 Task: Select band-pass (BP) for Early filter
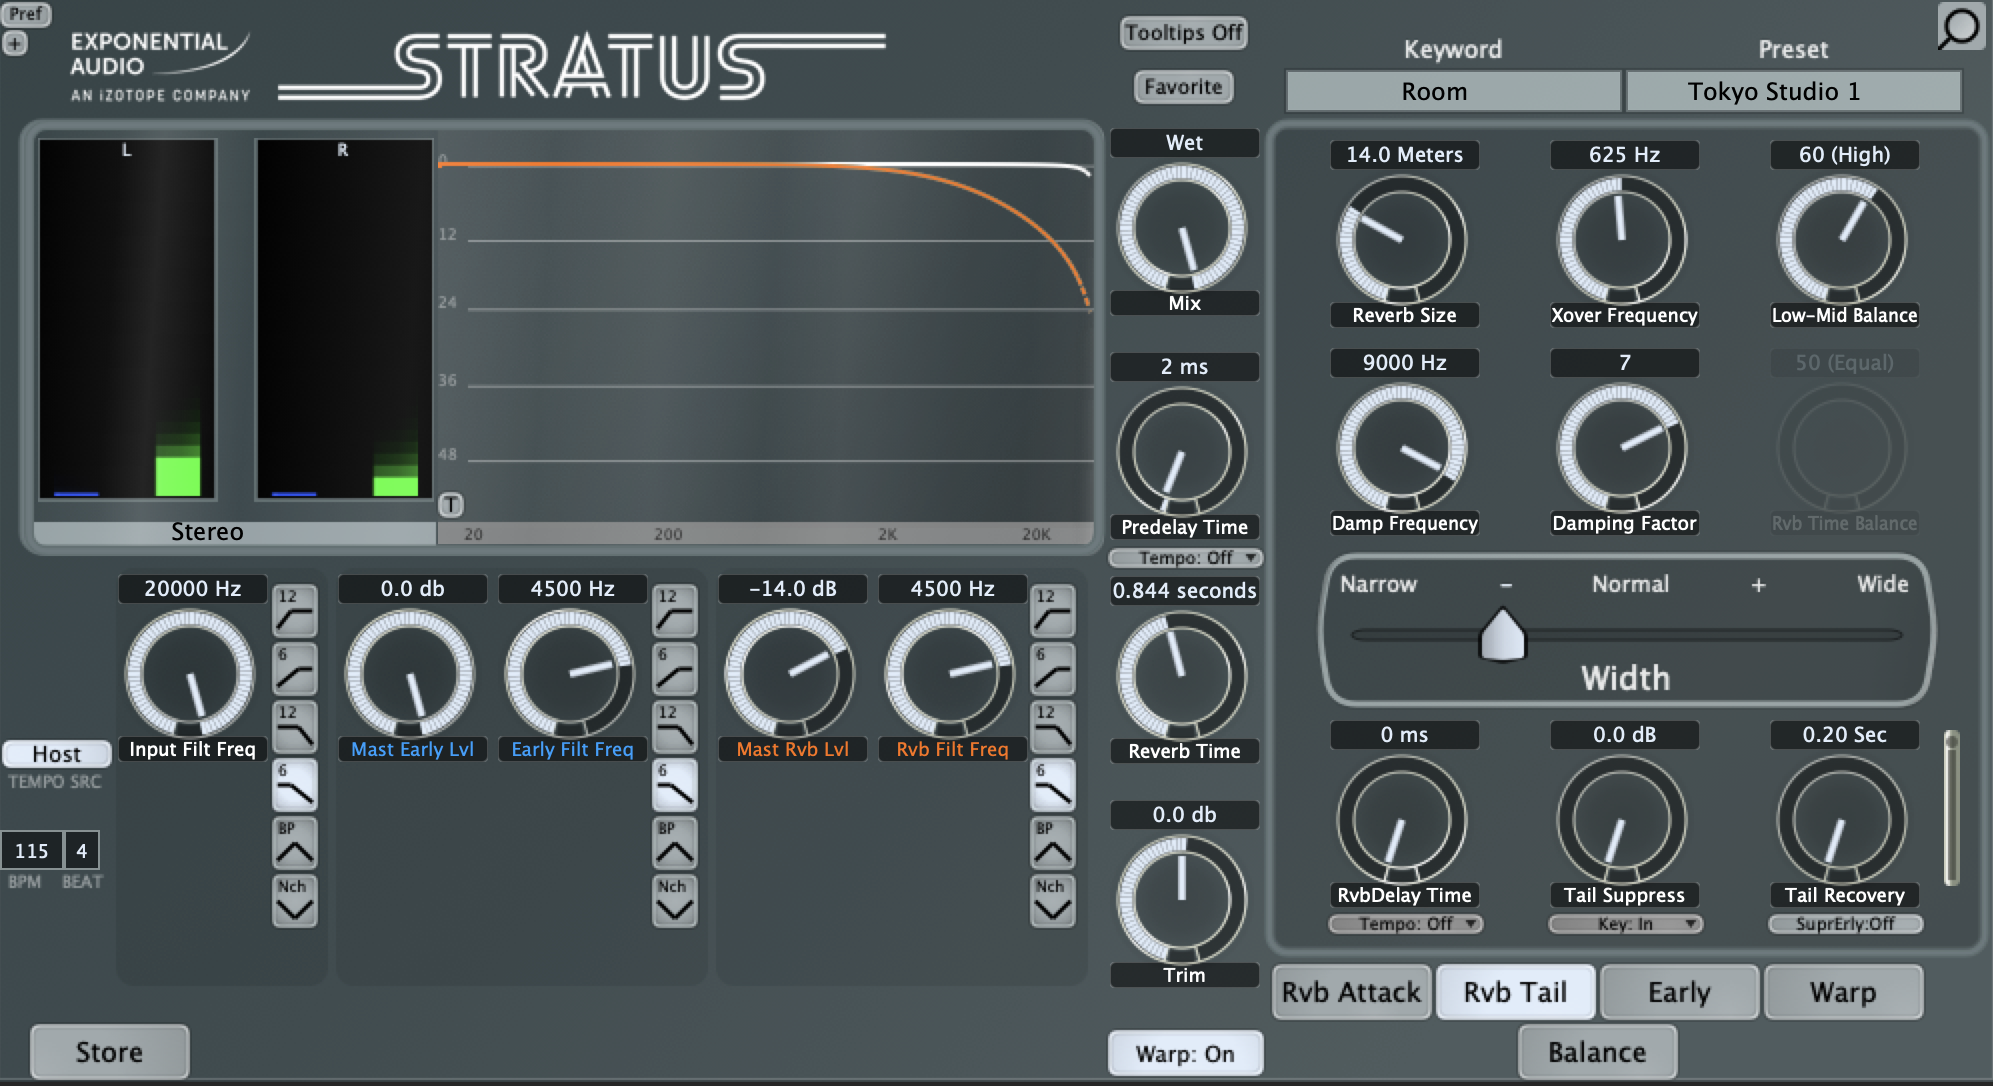tap(675, 843)
